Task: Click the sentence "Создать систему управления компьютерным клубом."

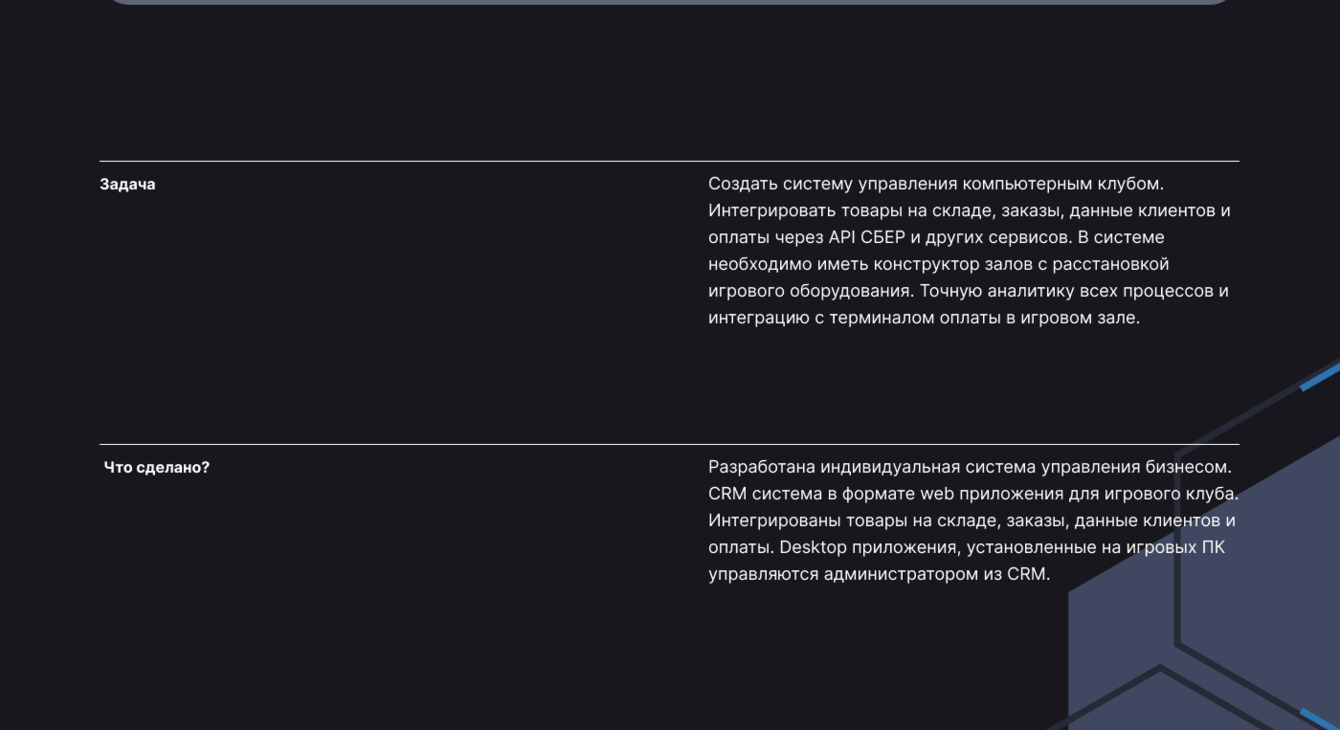Action: pyautogui.click(x=935, y=184)
